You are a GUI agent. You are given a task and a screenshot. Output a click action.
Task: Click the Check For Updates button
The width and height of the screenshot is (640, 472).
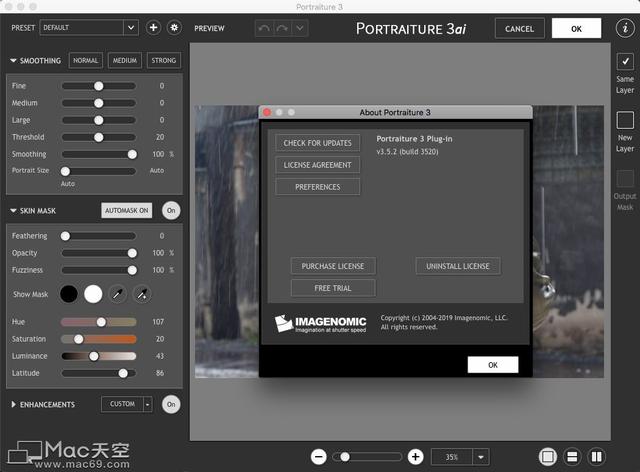317,143
